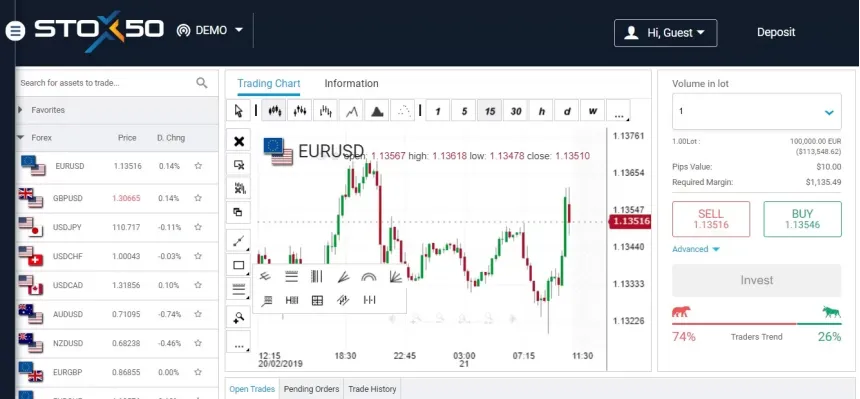Pick the Fibonacci fan tool in popup
The height and width of the screenshot is (399, 860).
point(343,277)
